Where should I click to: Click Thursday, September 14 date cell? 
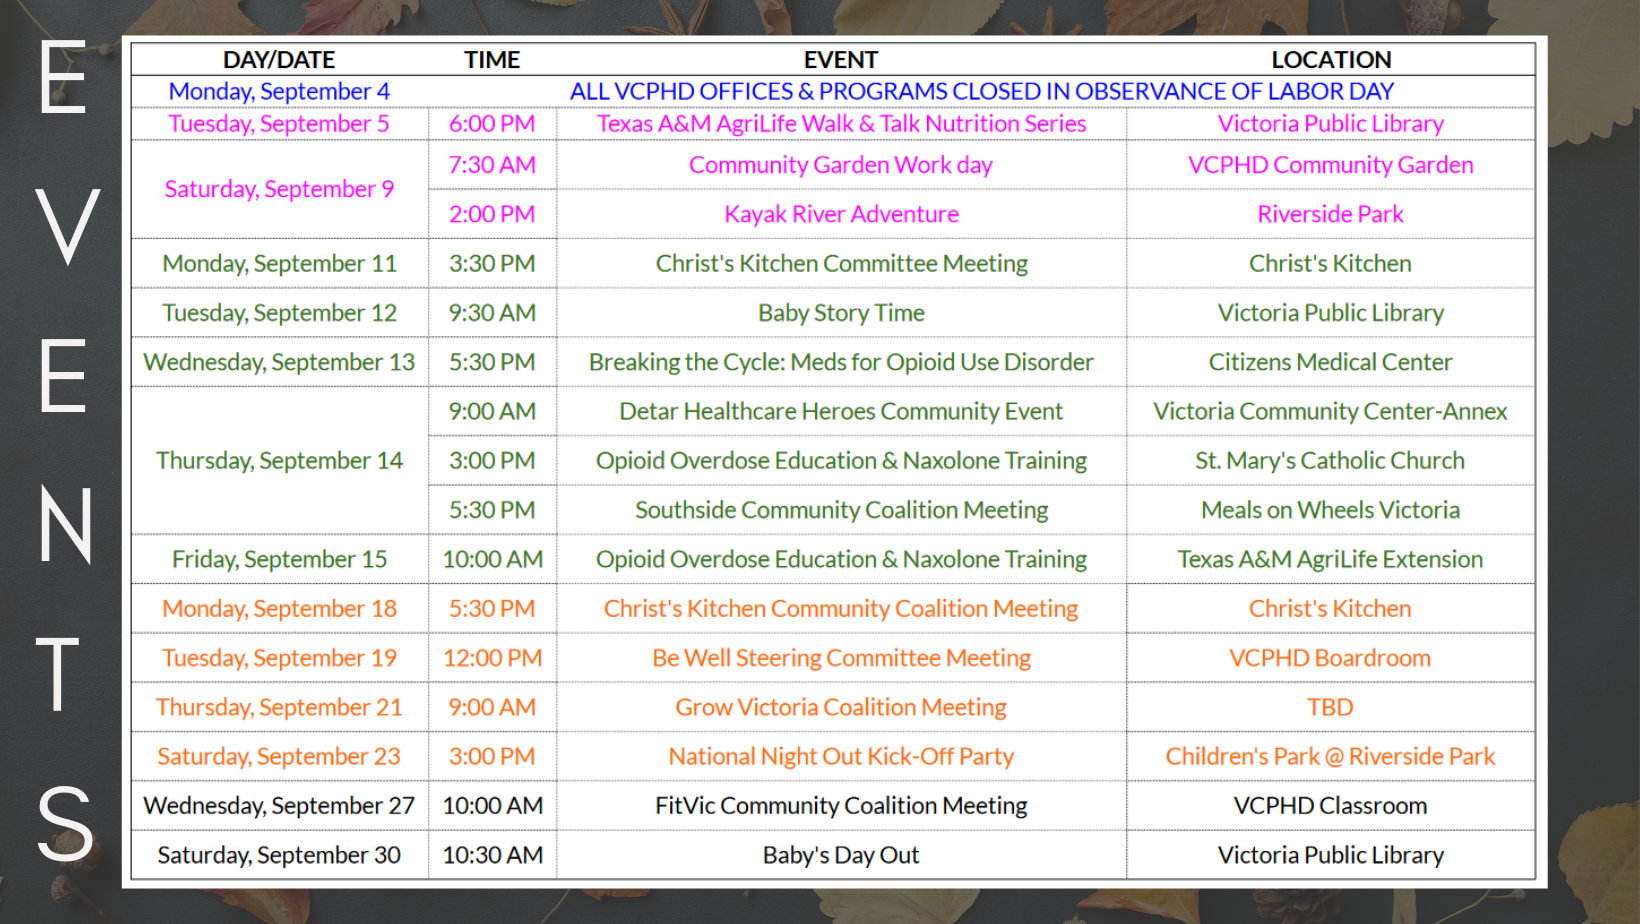(279, 461)
